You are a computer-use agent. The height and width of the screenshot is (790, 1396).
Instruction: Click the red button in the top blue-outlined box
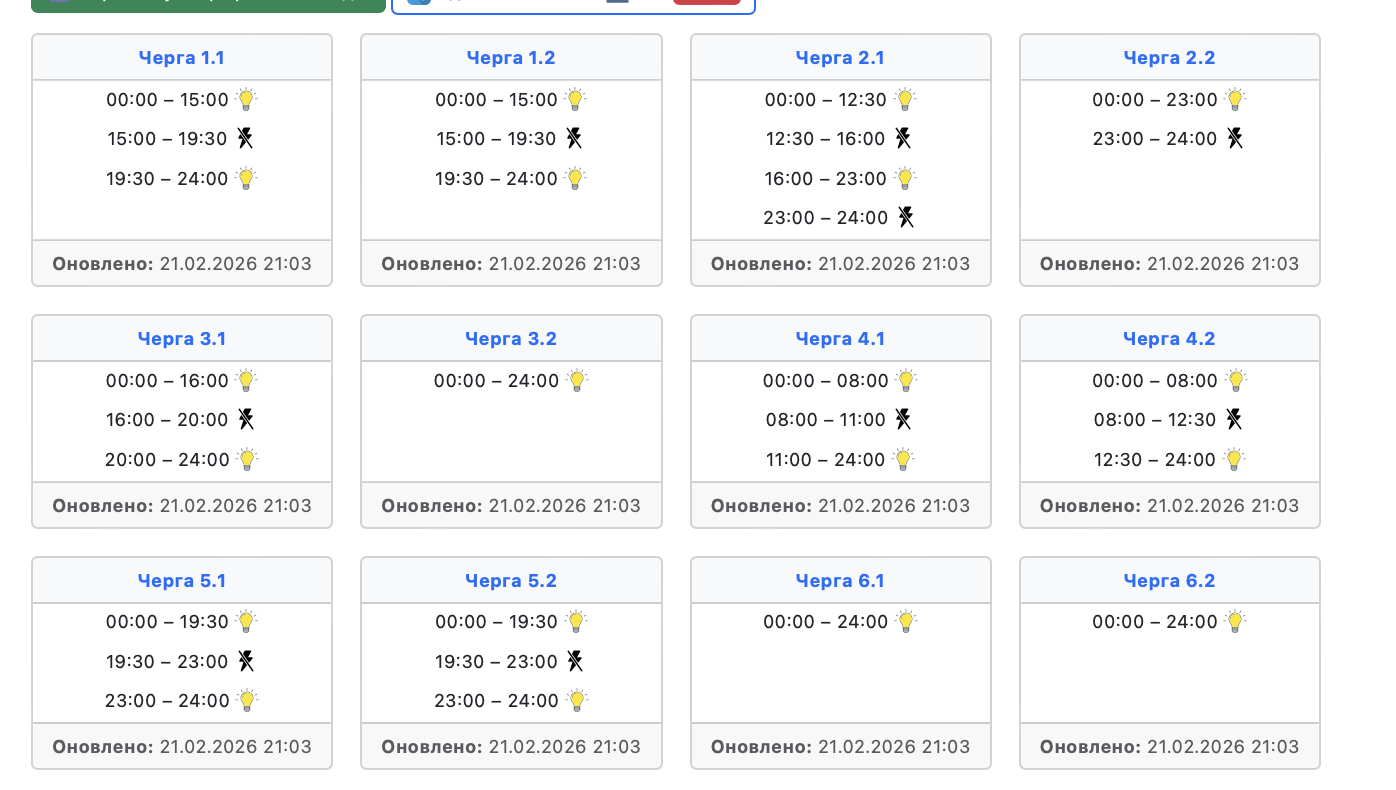coord(707,2)
